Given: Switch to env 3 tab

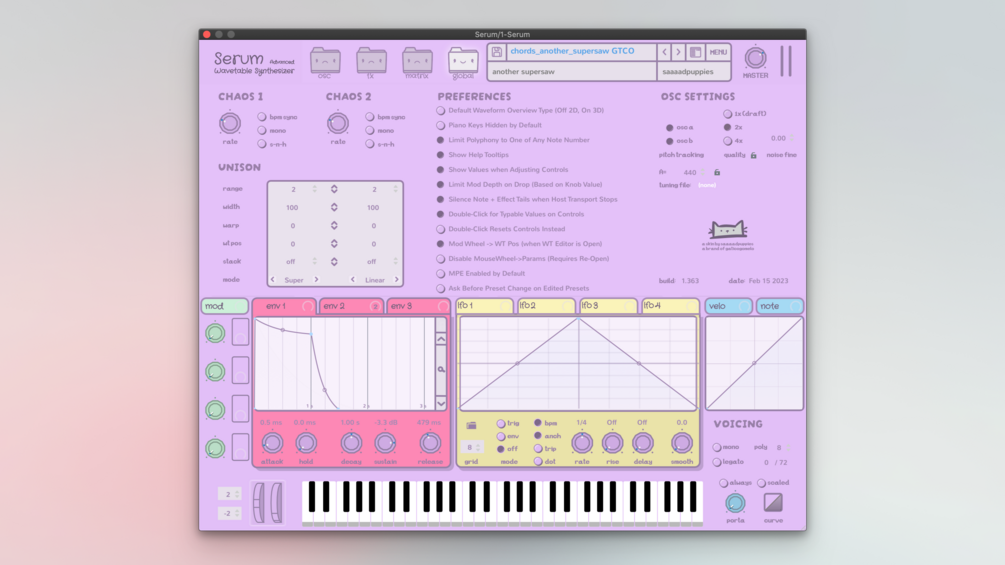Looking at the screenshot, I should tap(419, 306).
